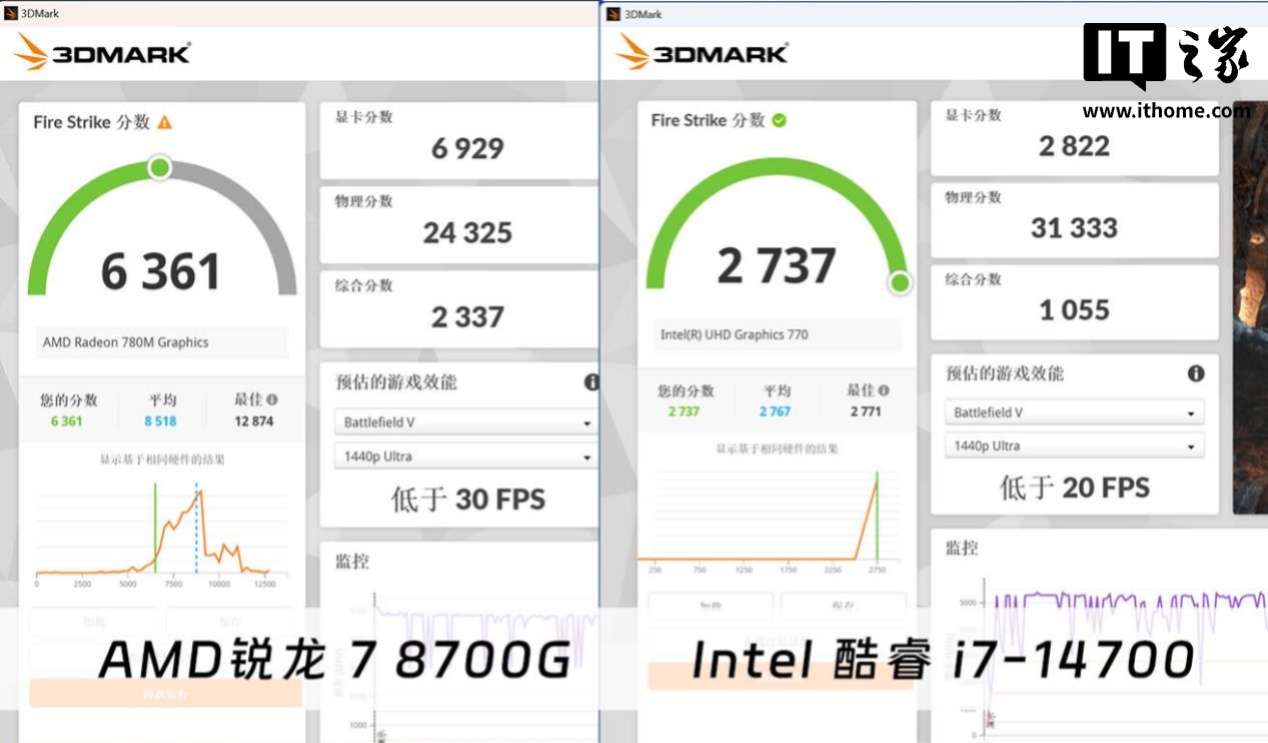Click info icon in the 低于 30 FPS panel
1268x743 pixels.
coord(592,382)
